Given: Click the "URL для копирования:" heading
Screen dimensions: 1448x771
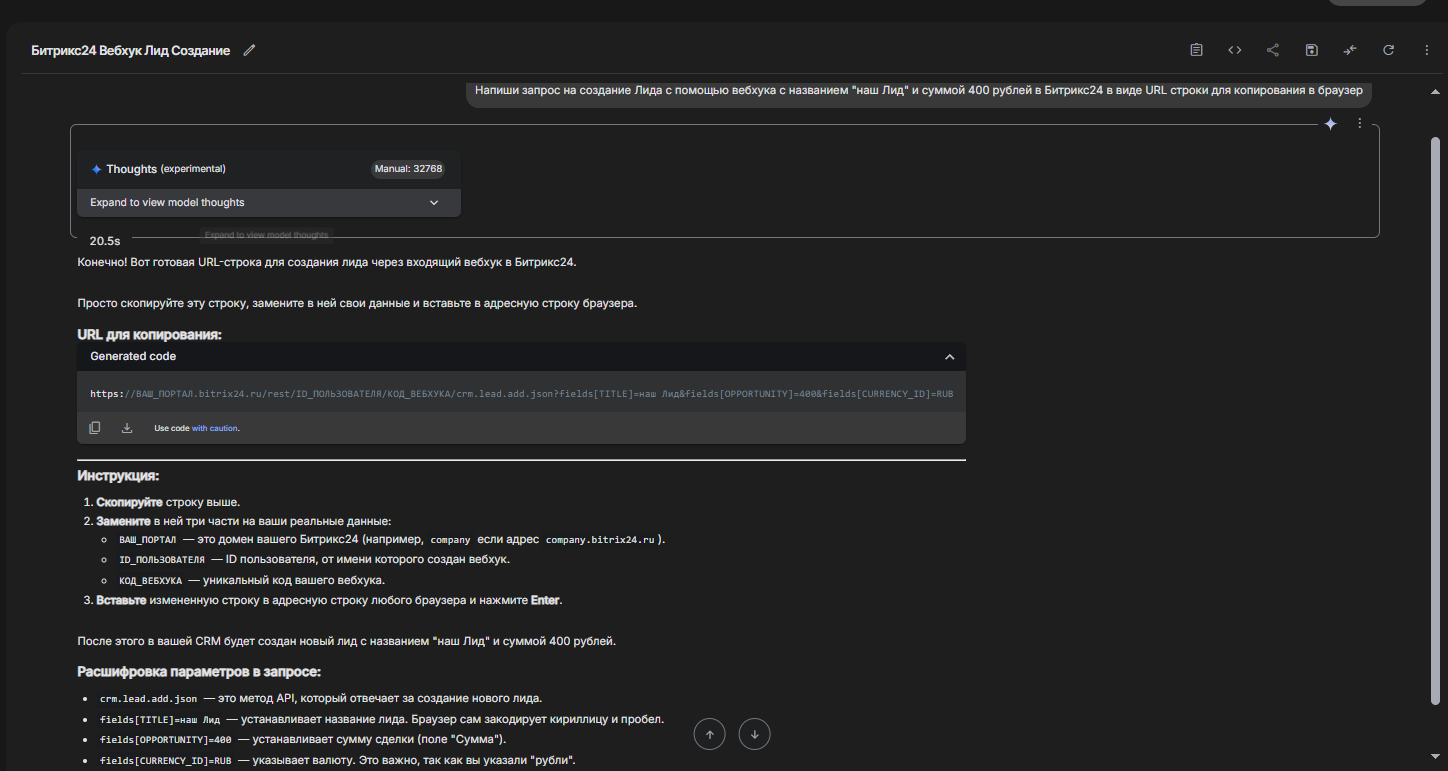Looking at the screenshot, I should 150,334.
